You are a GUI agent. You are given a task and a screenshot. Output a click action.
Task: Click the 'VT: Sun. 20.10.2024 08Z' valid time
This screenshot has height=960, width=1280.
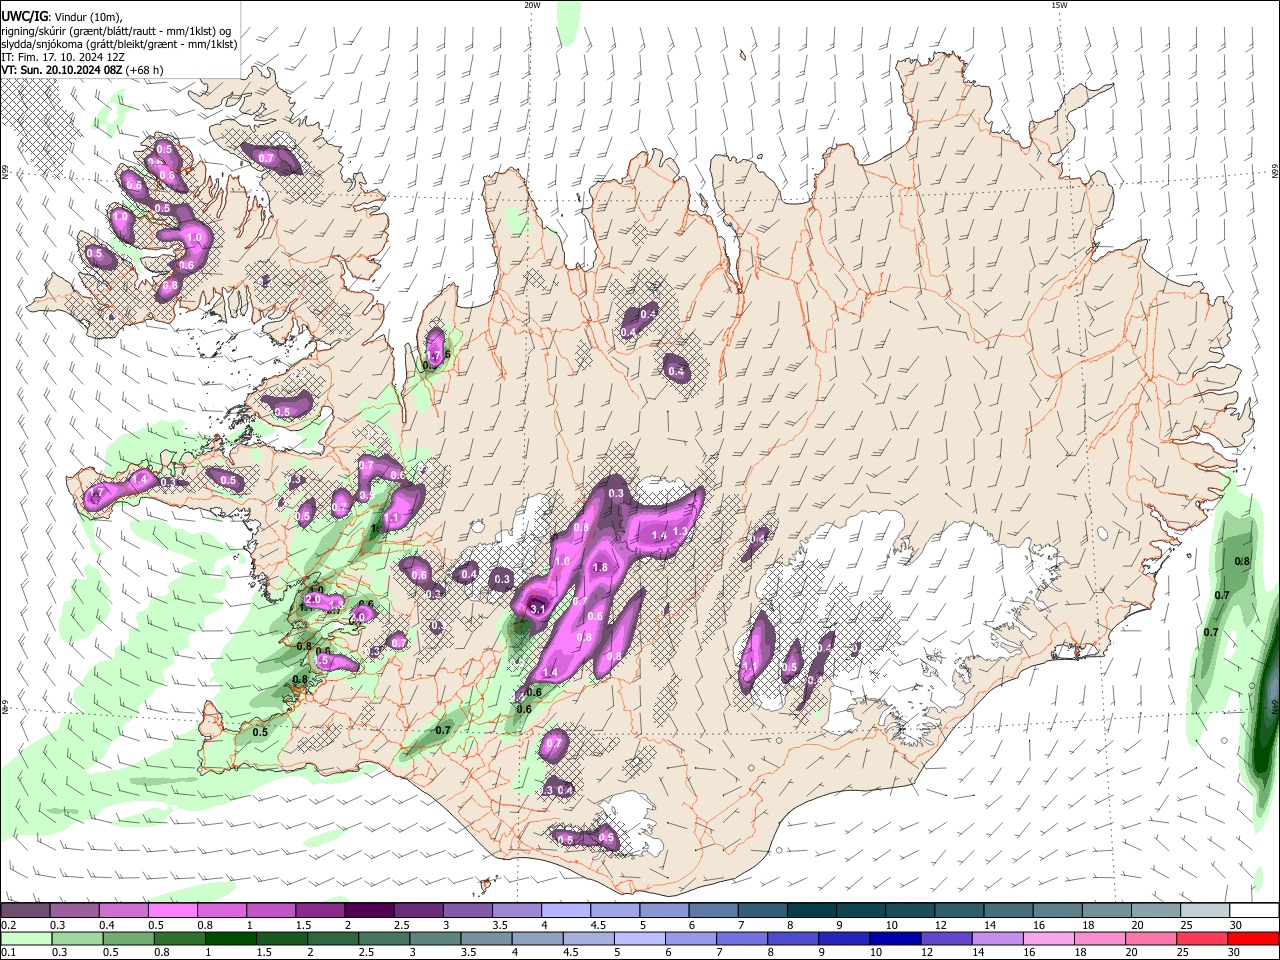point(62,70)
